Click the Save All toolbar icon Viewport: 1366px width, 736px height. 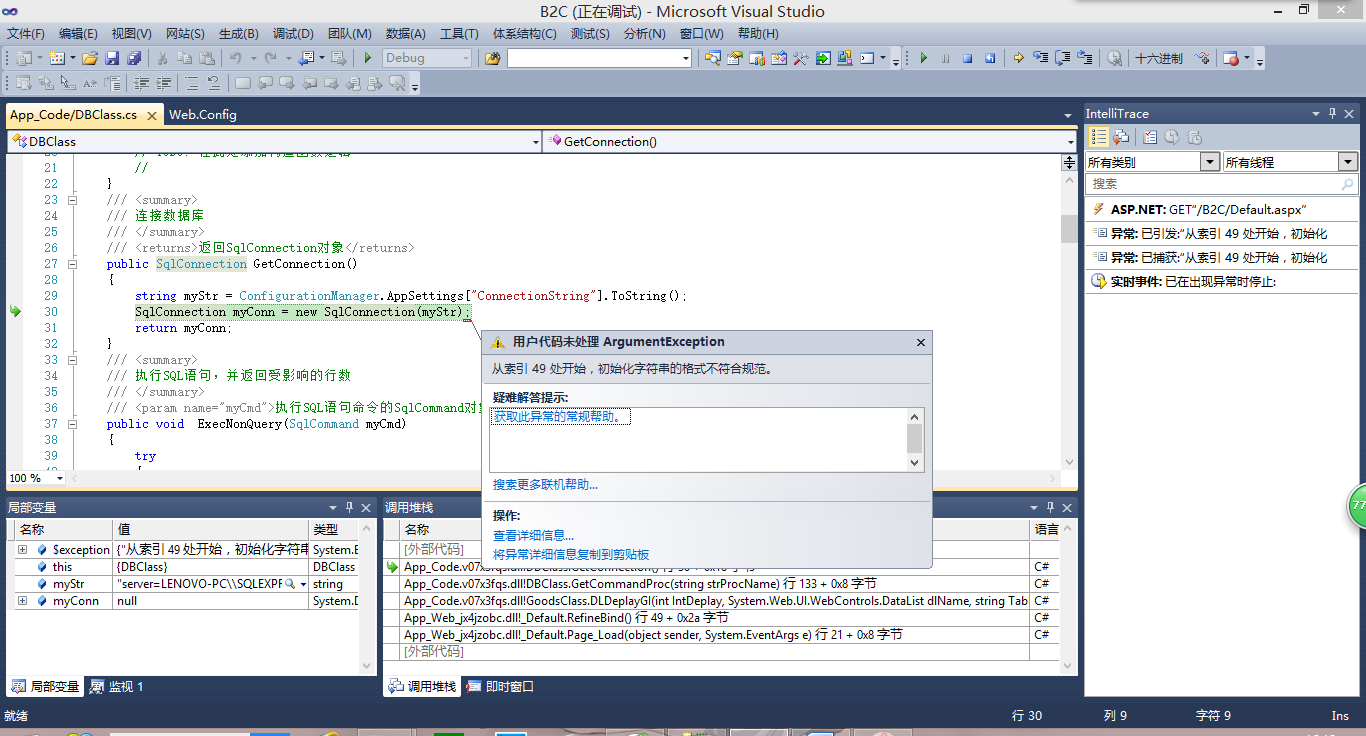tap(134, 58)
